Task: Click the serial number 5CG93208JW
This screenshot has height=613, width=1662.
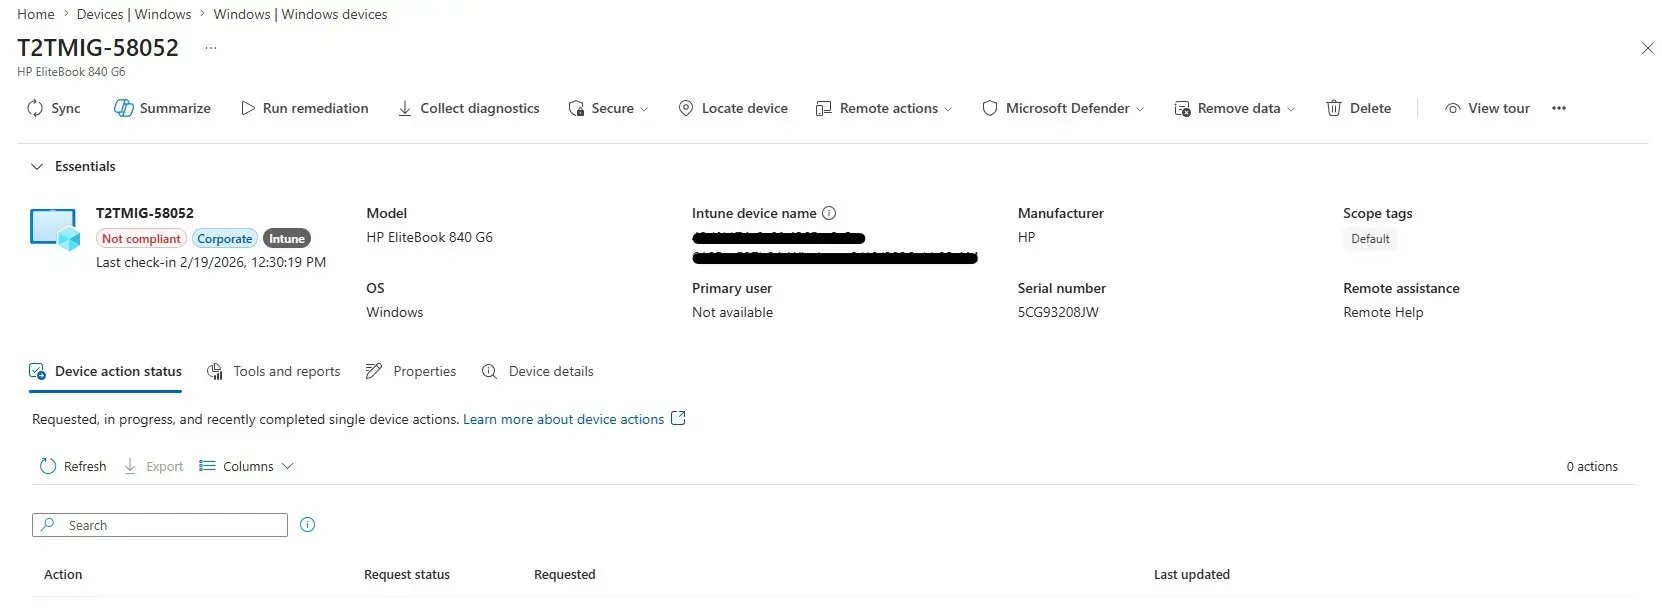Action: [1058, 312]
